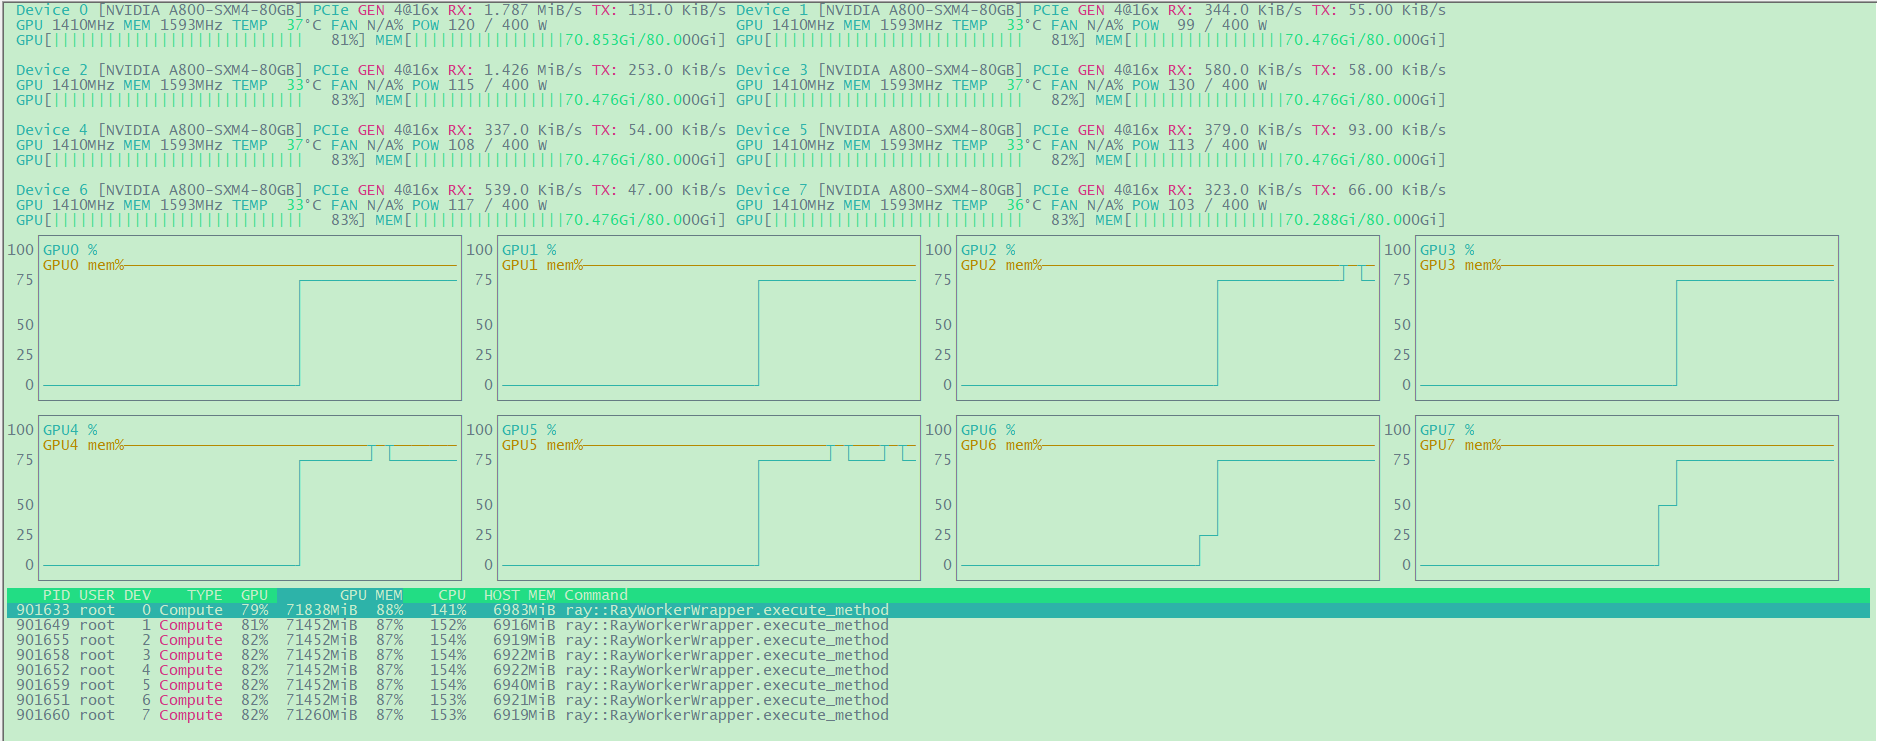
Task: Click the HOST MEM column header
Action: point(519,595)
